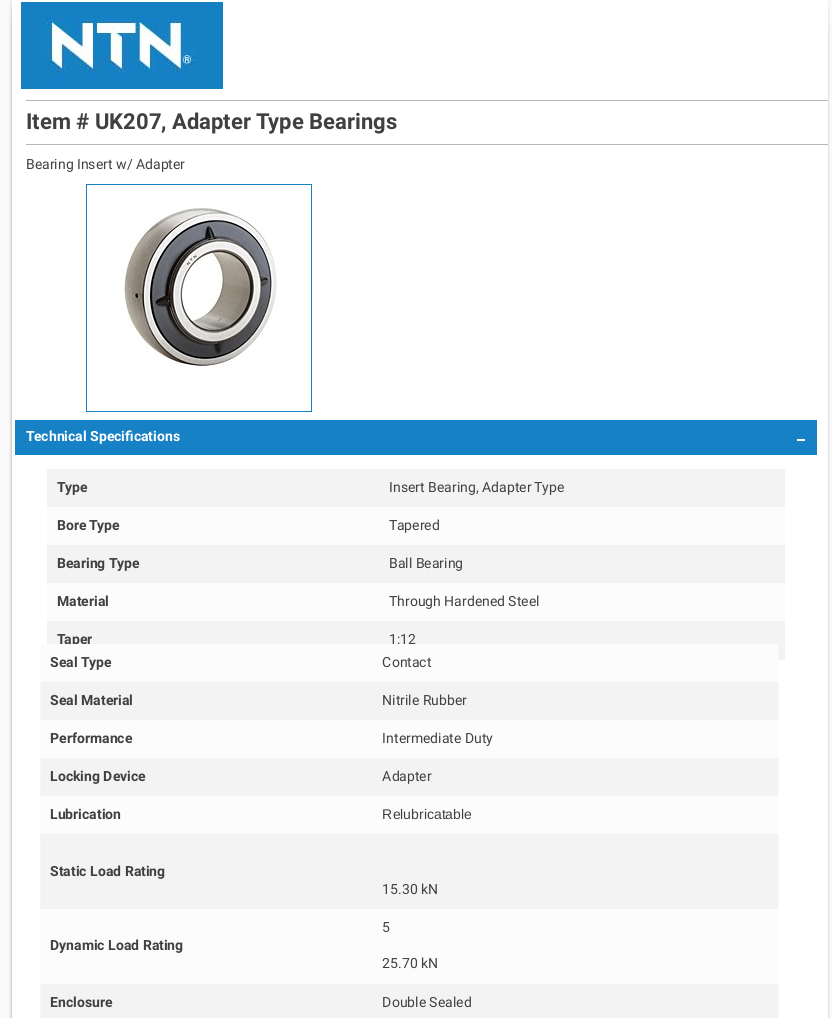This screenshot has height=1018, width=832.
Task: Select the 'Adapter' locking device value
Action: click(x=406, y=776)
